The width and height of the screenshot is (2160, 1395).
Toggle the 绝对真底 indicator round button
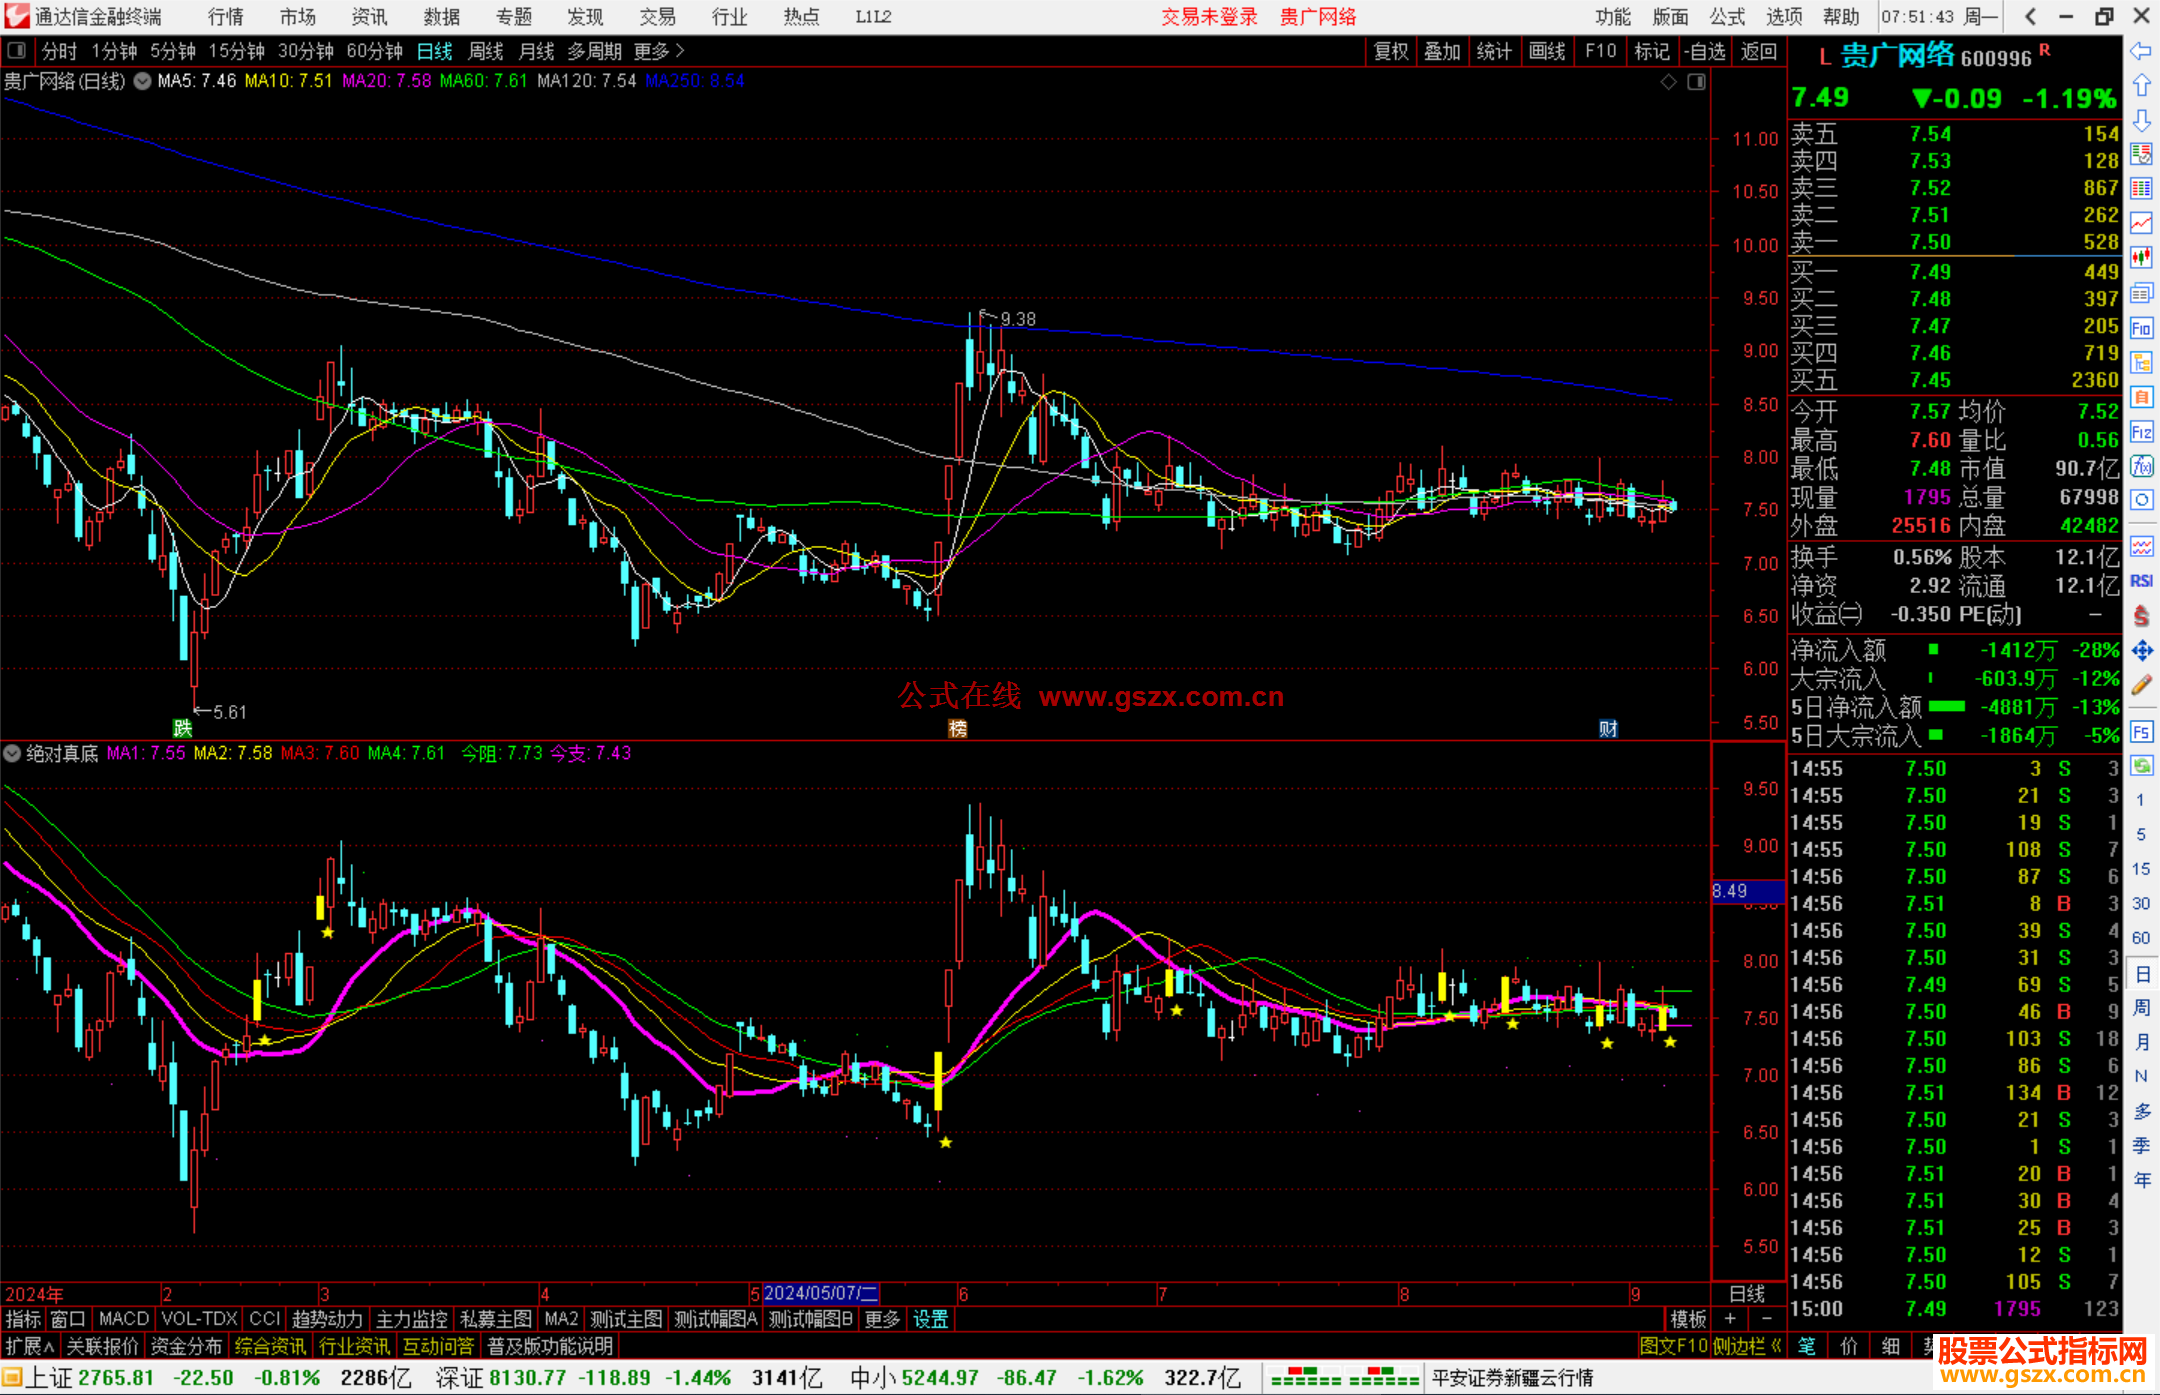12,753
